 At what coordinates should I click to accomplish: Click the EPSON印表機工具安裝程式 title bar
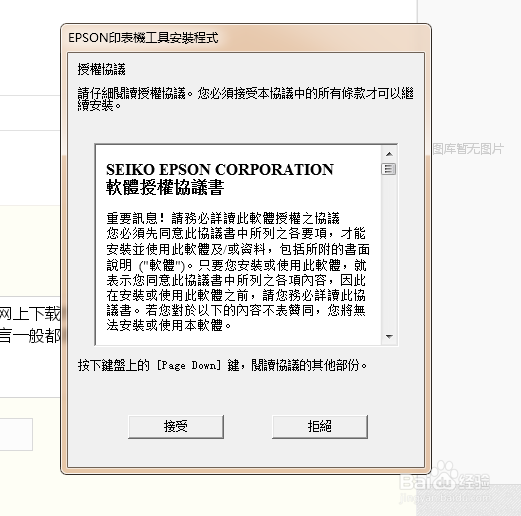246,38
